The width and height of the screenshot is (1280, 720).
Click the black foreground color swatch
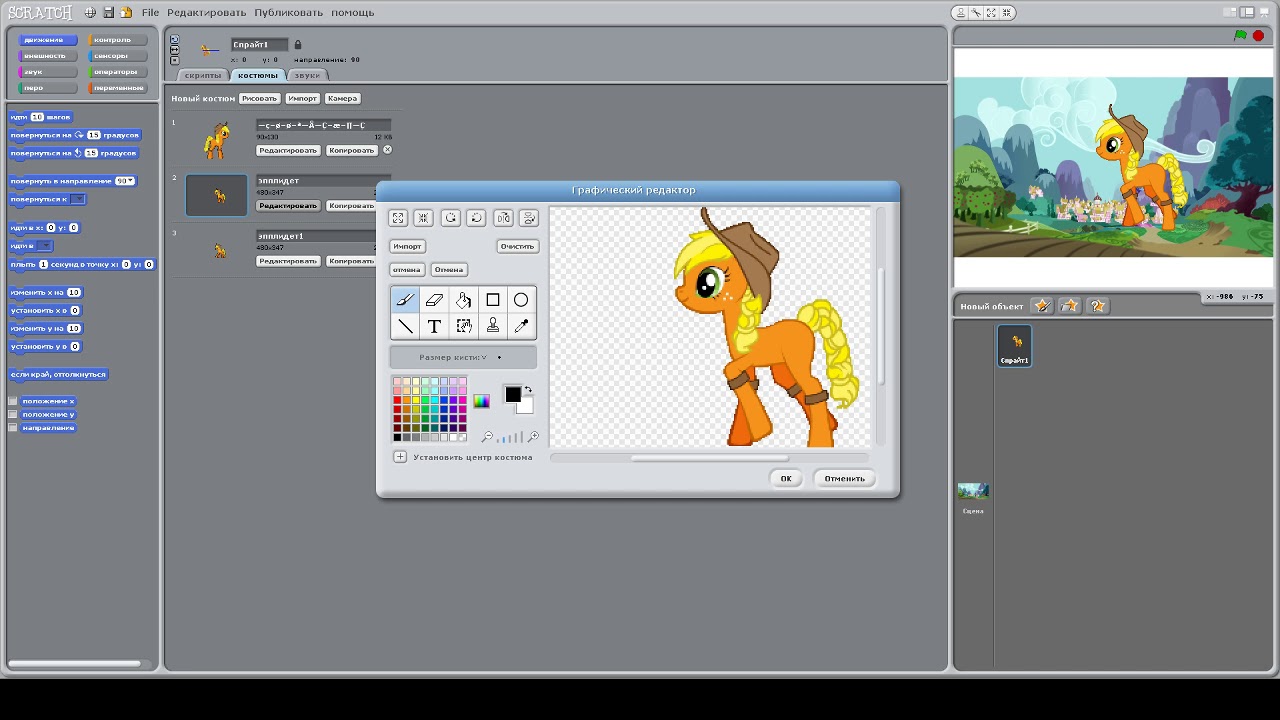pos(512,394)
